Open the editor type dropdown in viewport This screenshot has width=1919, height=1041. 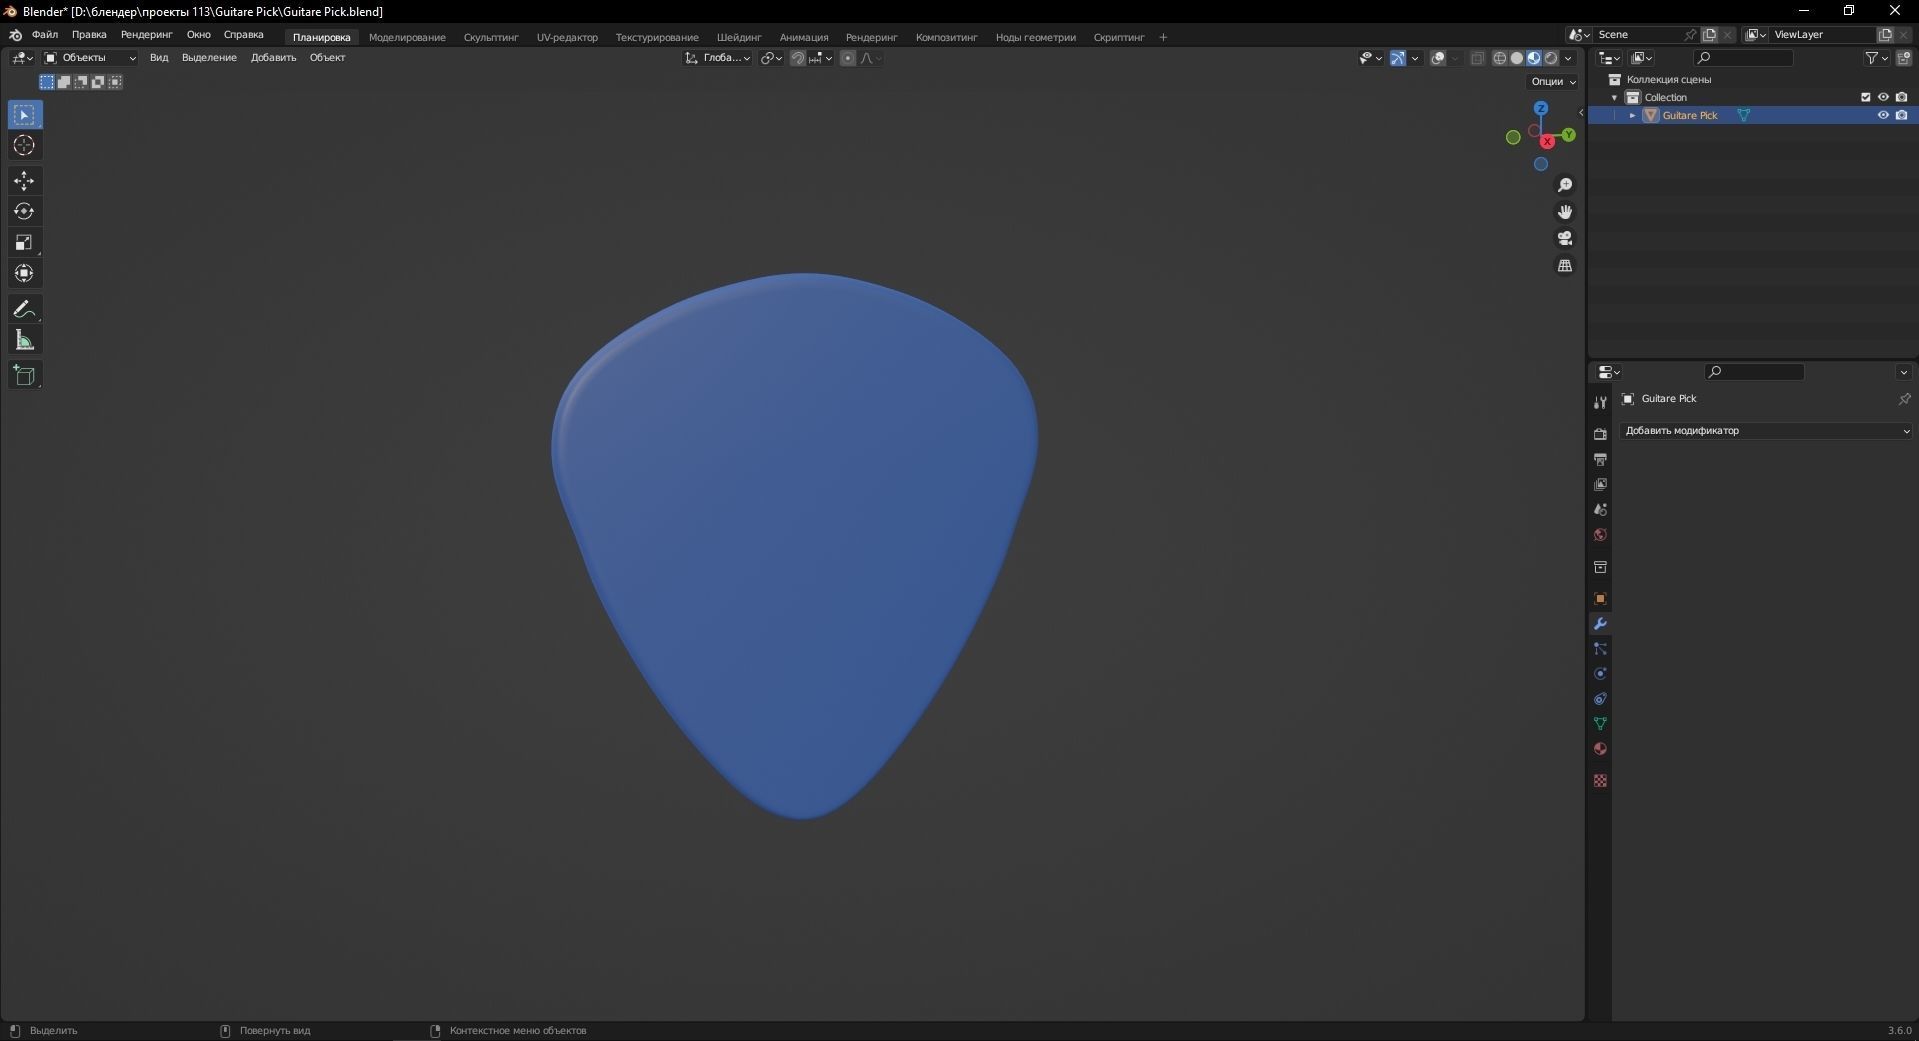point(22,58)
